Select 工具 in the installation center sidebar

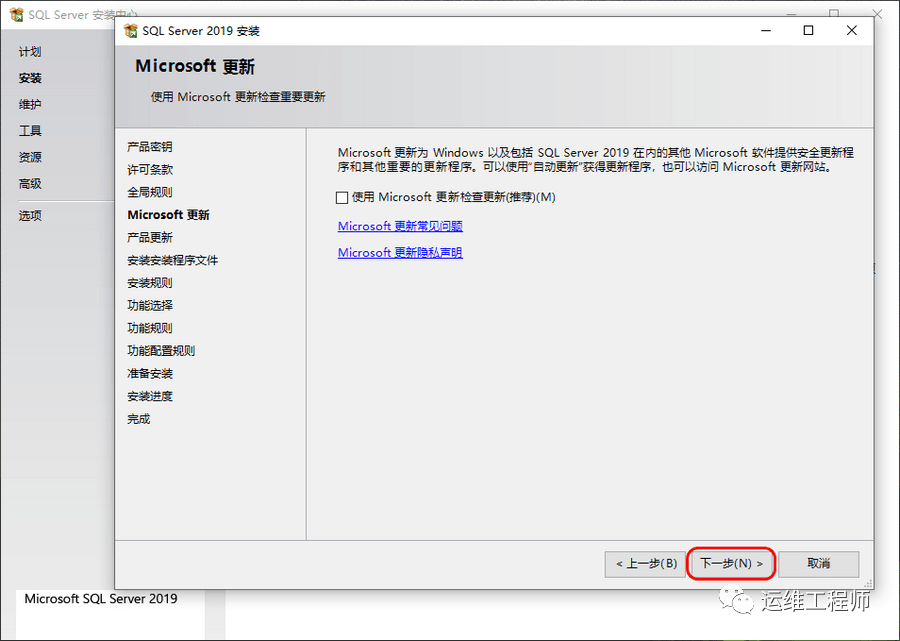[30, 131]
